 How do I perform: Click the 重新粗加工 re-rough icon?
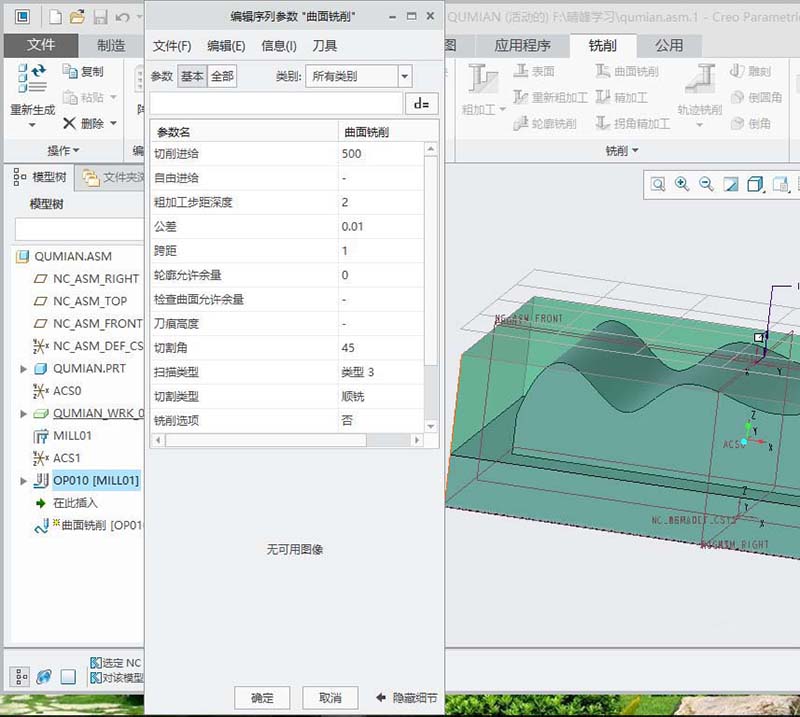point(520,97)
